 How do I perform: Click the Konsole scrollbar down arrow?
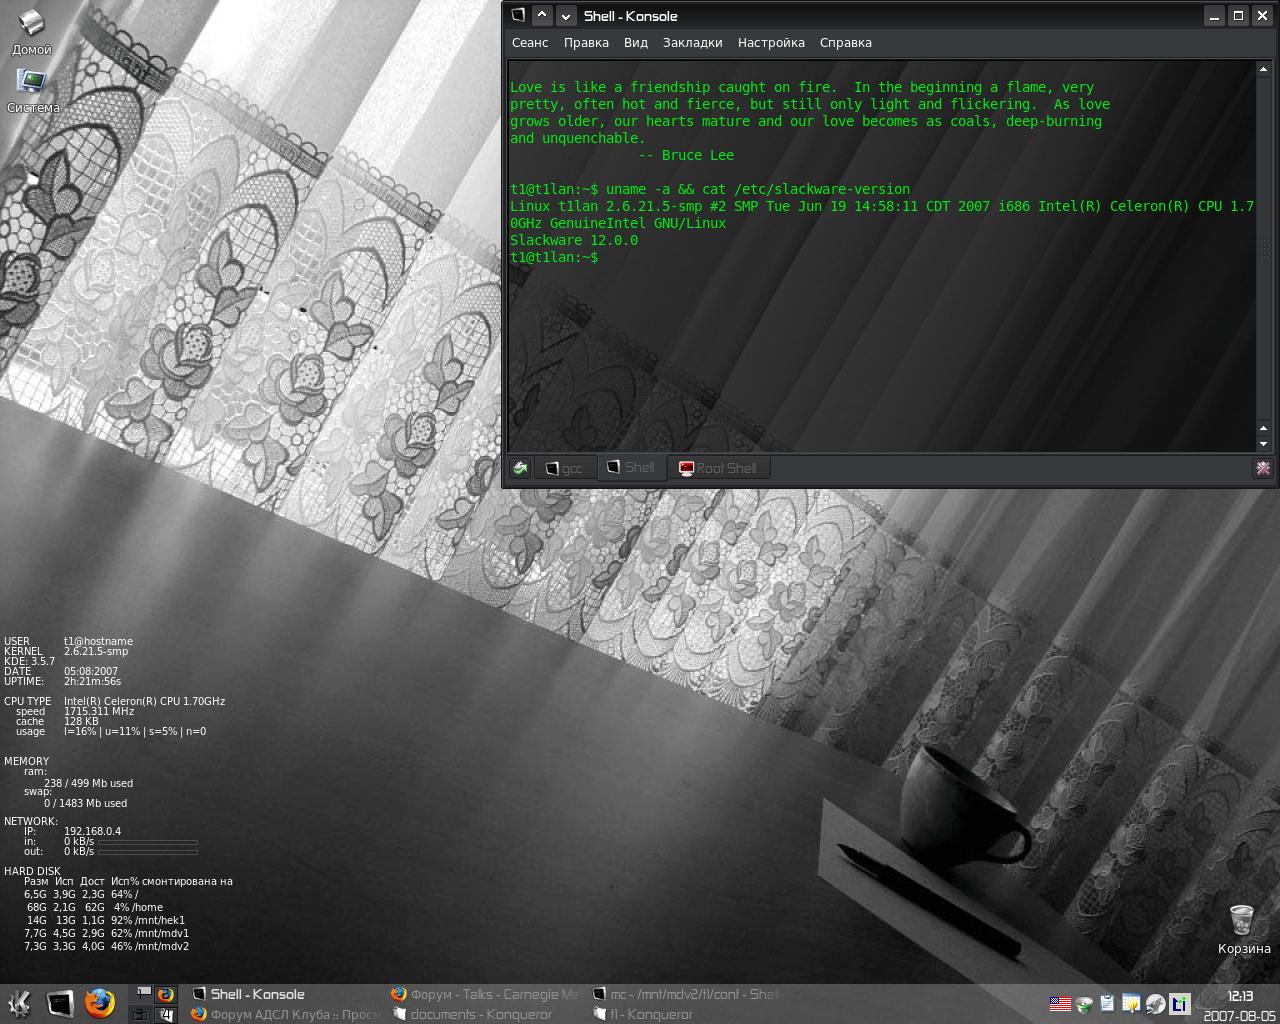(x=1263, y=443)
